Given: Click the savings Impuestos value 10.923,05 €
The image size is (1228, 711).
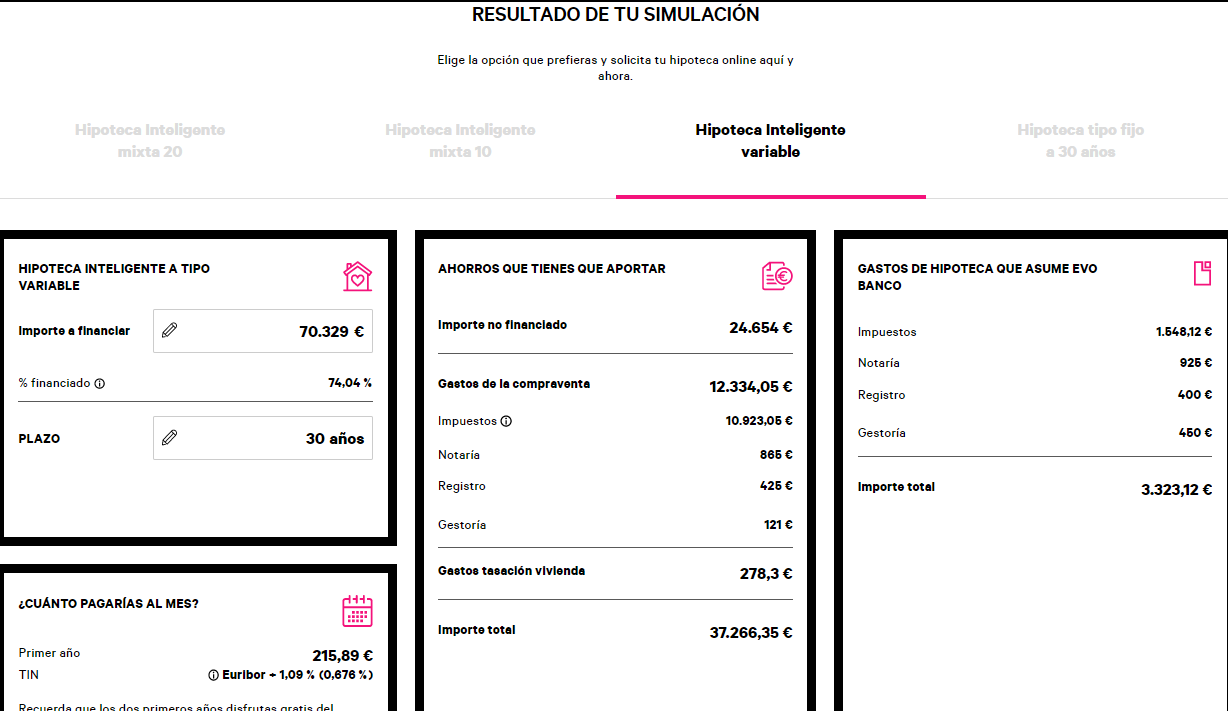Looking at the screenshot, I should click(759, 421).
